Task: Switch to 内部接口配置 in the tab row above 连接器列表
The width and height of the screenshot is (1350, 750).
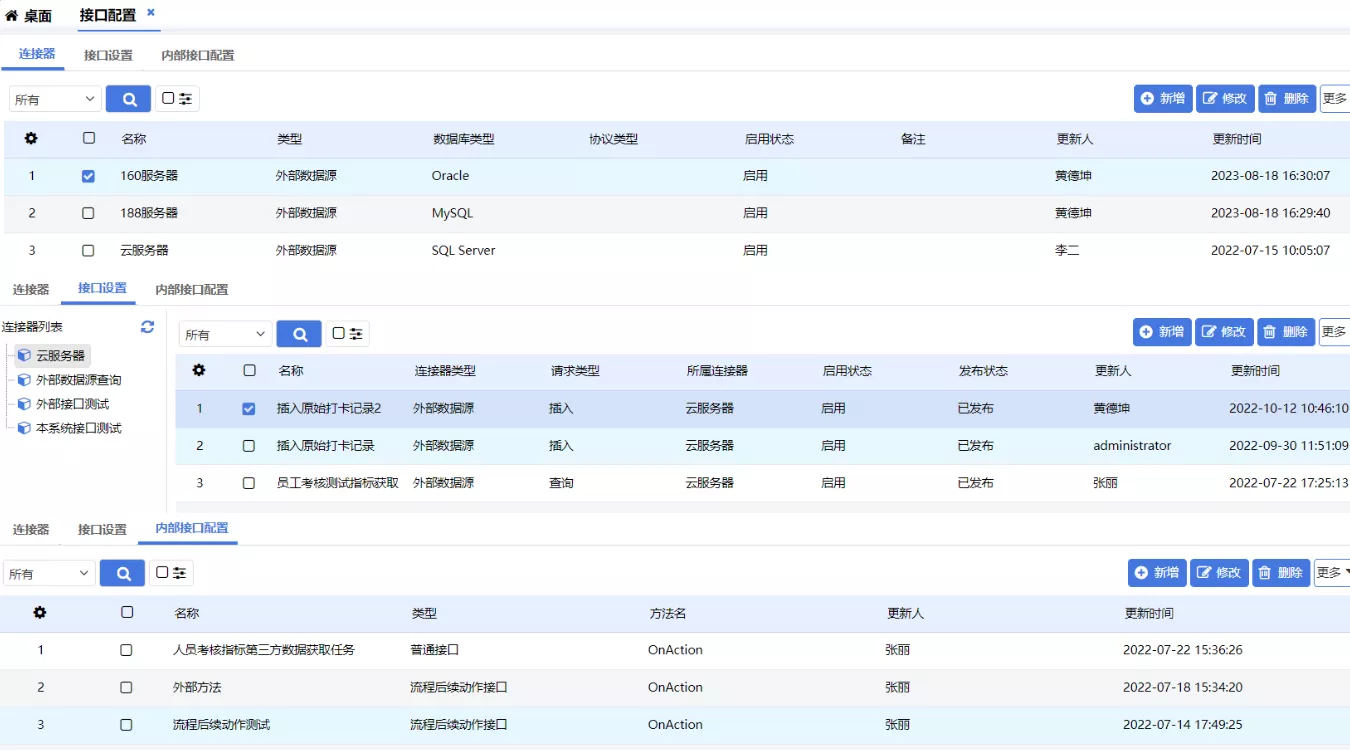Action: 192,289
